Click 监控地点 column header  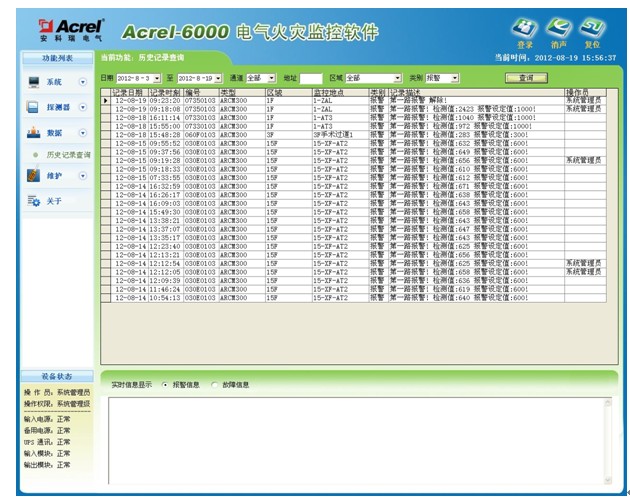click(x=340, y=92)
